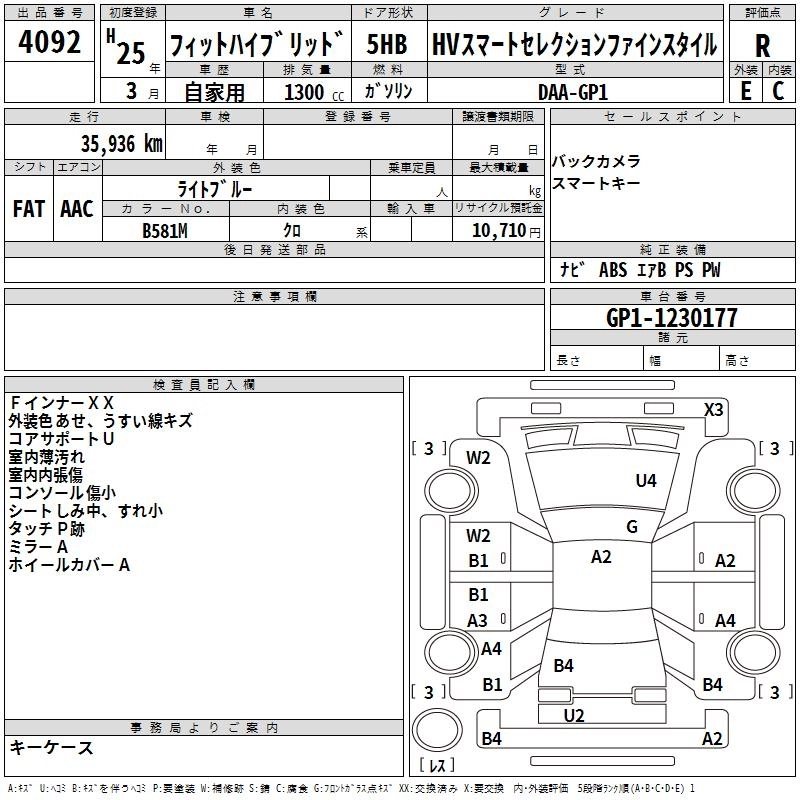
Task: Select the U4 dent mark on the hood
Action: 646,481
